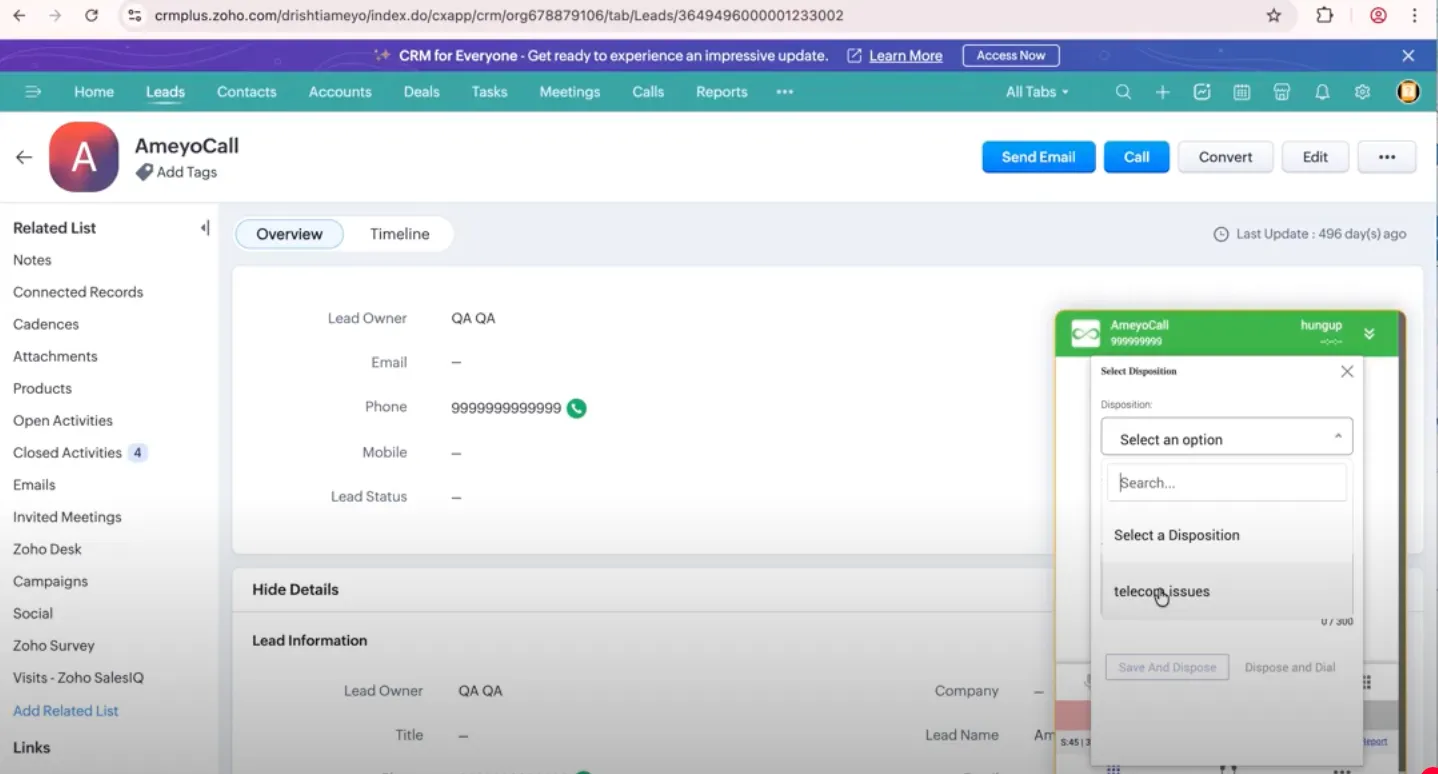Open browser extensions puzzle icon
Screen dimensions: 1438x774
pos(1325,16)
